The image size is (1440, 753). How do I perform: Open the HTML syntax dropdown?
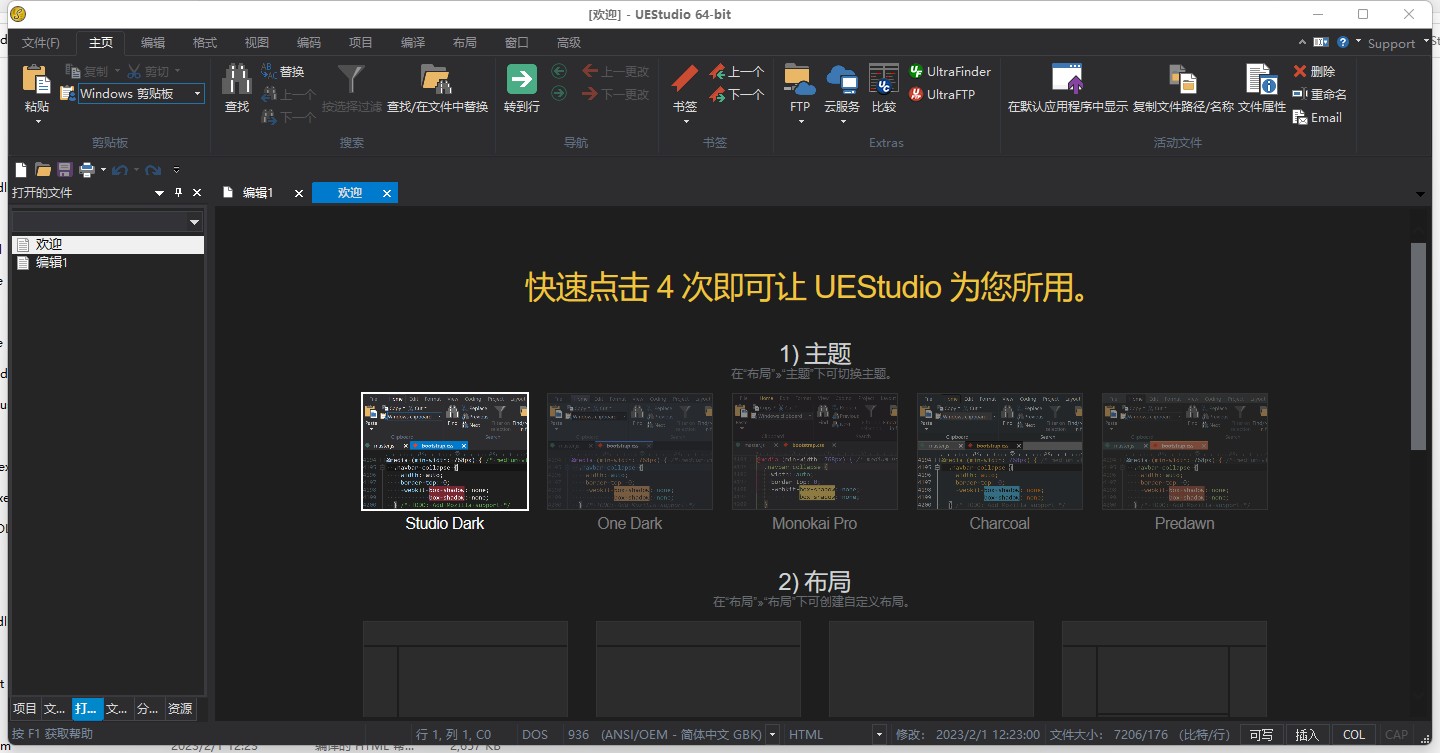[x=880, y=735]
